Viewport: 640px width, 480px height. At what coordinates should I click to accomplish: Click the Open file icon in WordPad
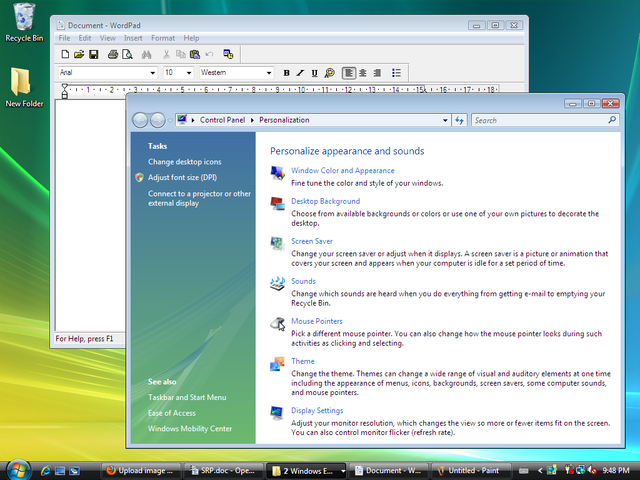79,54
